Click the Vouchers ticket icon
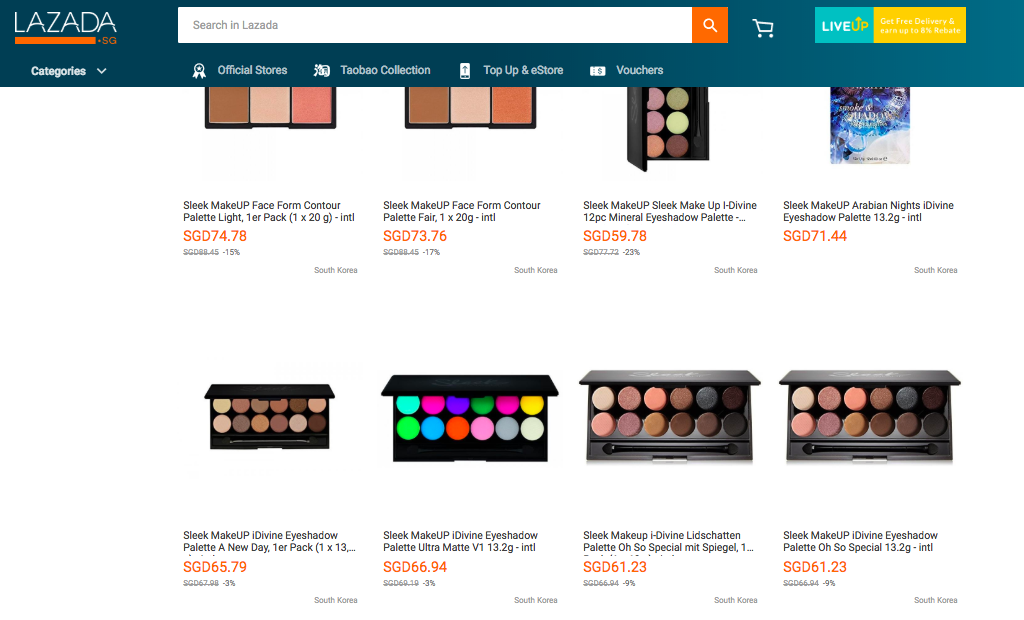 pos(597,71)
